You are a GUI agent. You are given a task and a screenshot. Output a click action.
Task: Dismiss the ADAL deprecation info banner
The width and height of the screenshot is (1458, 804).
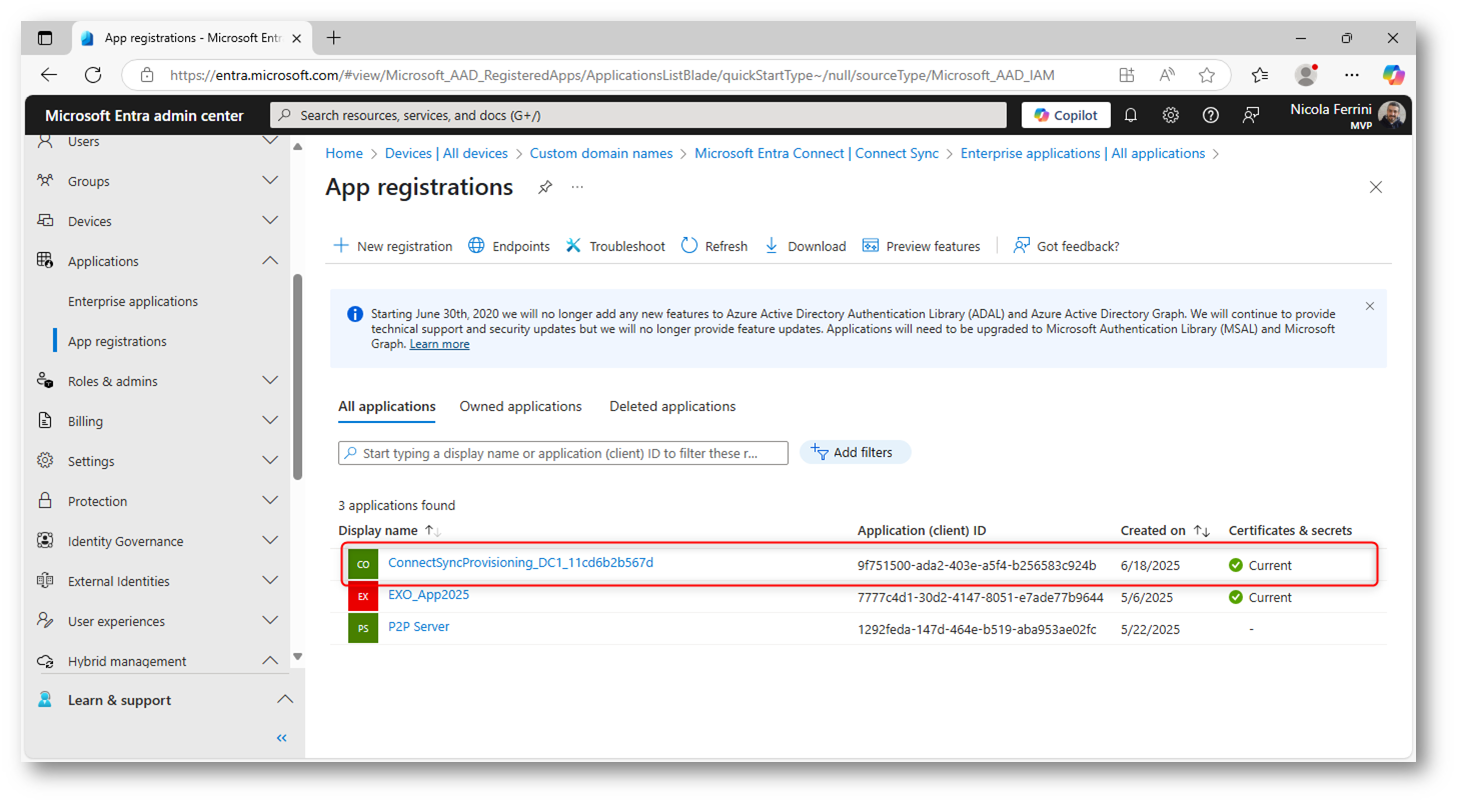point(1370,306)
